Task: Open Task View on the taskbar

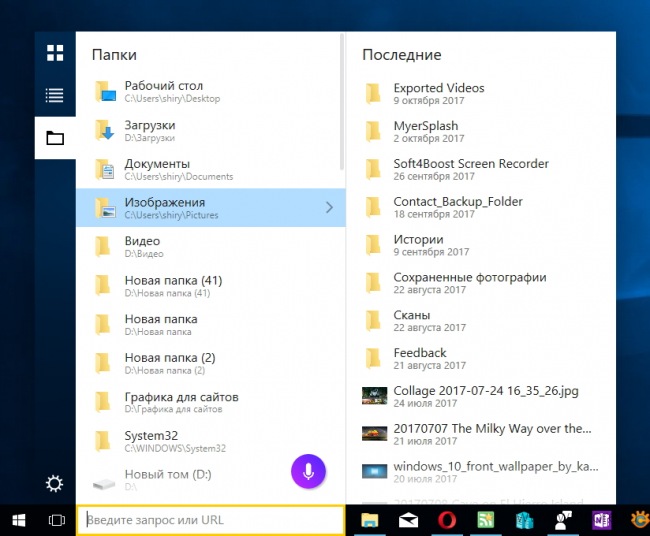Action: (57, 520)
